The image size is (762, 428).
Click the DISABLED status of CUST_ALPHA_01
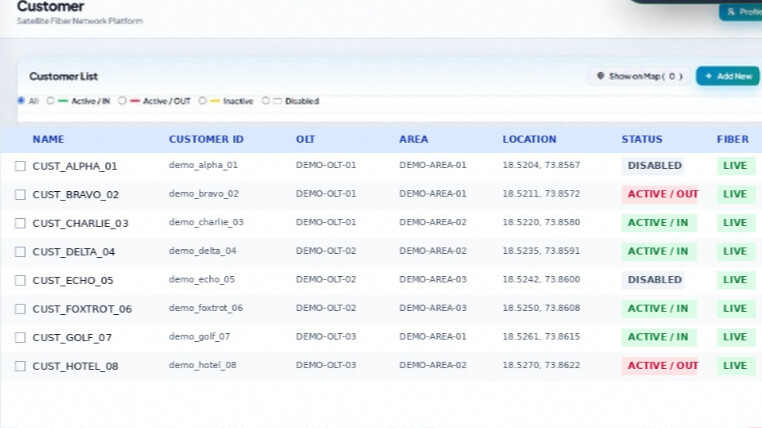654,166
